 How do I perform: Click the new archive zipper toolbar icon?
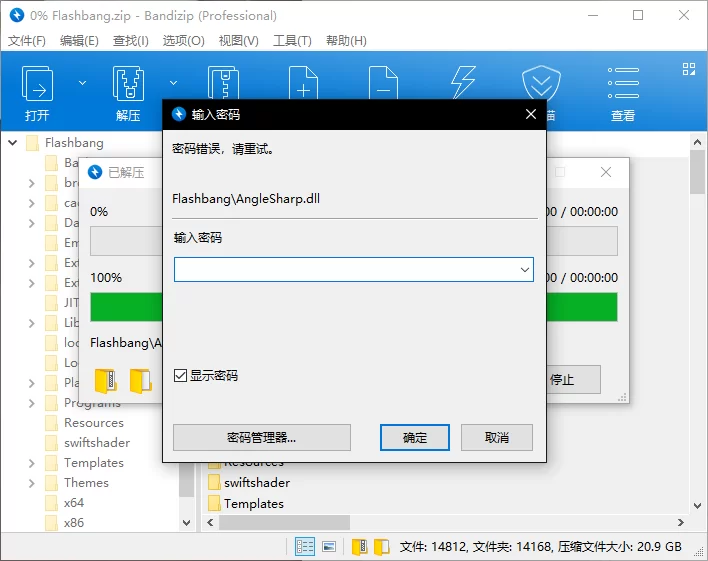223,82
